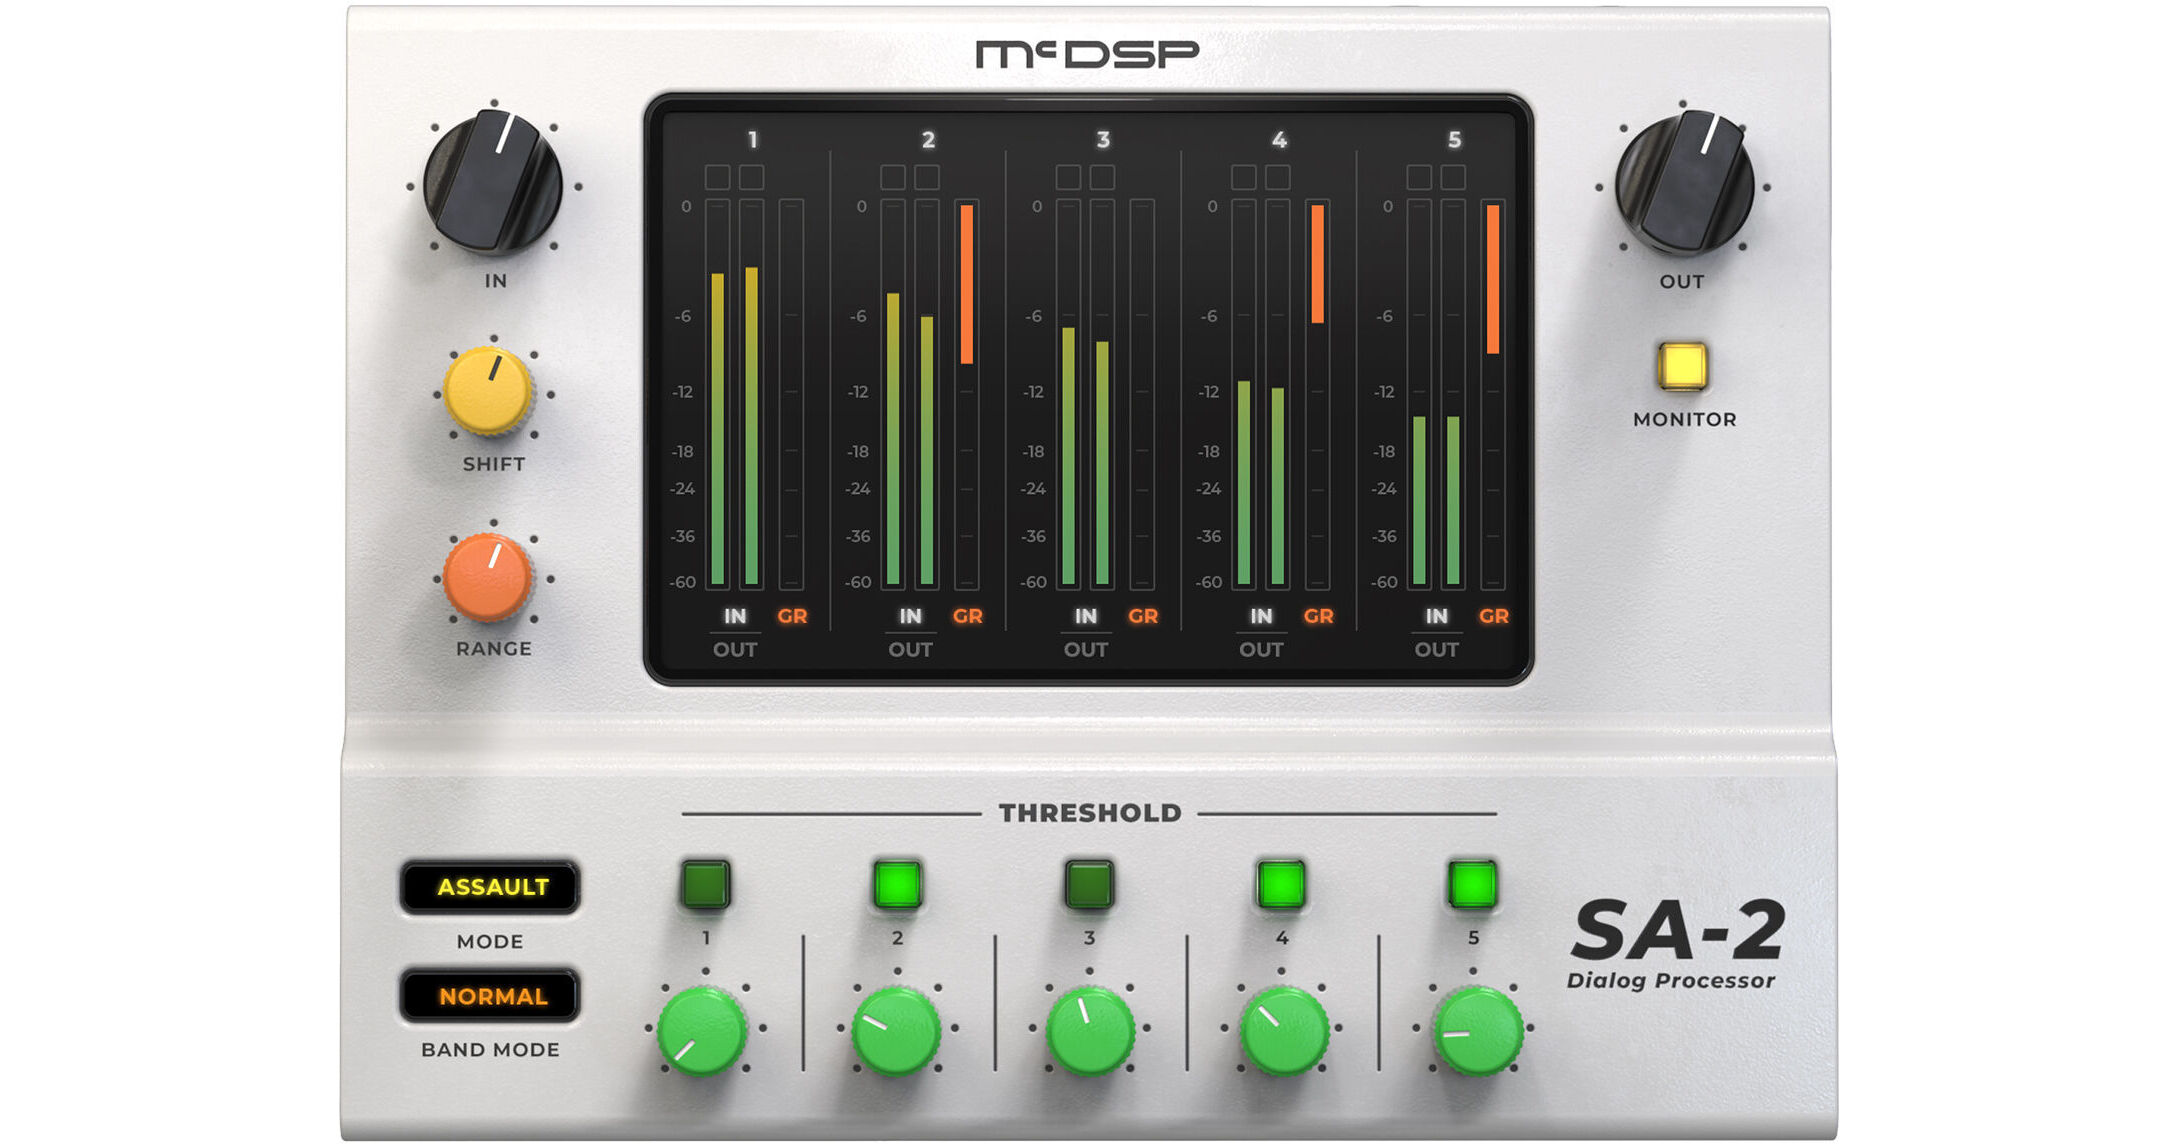2179x1144 pixels.
Task: Click the orange GR label of band 3
Action: point(1143,616)
